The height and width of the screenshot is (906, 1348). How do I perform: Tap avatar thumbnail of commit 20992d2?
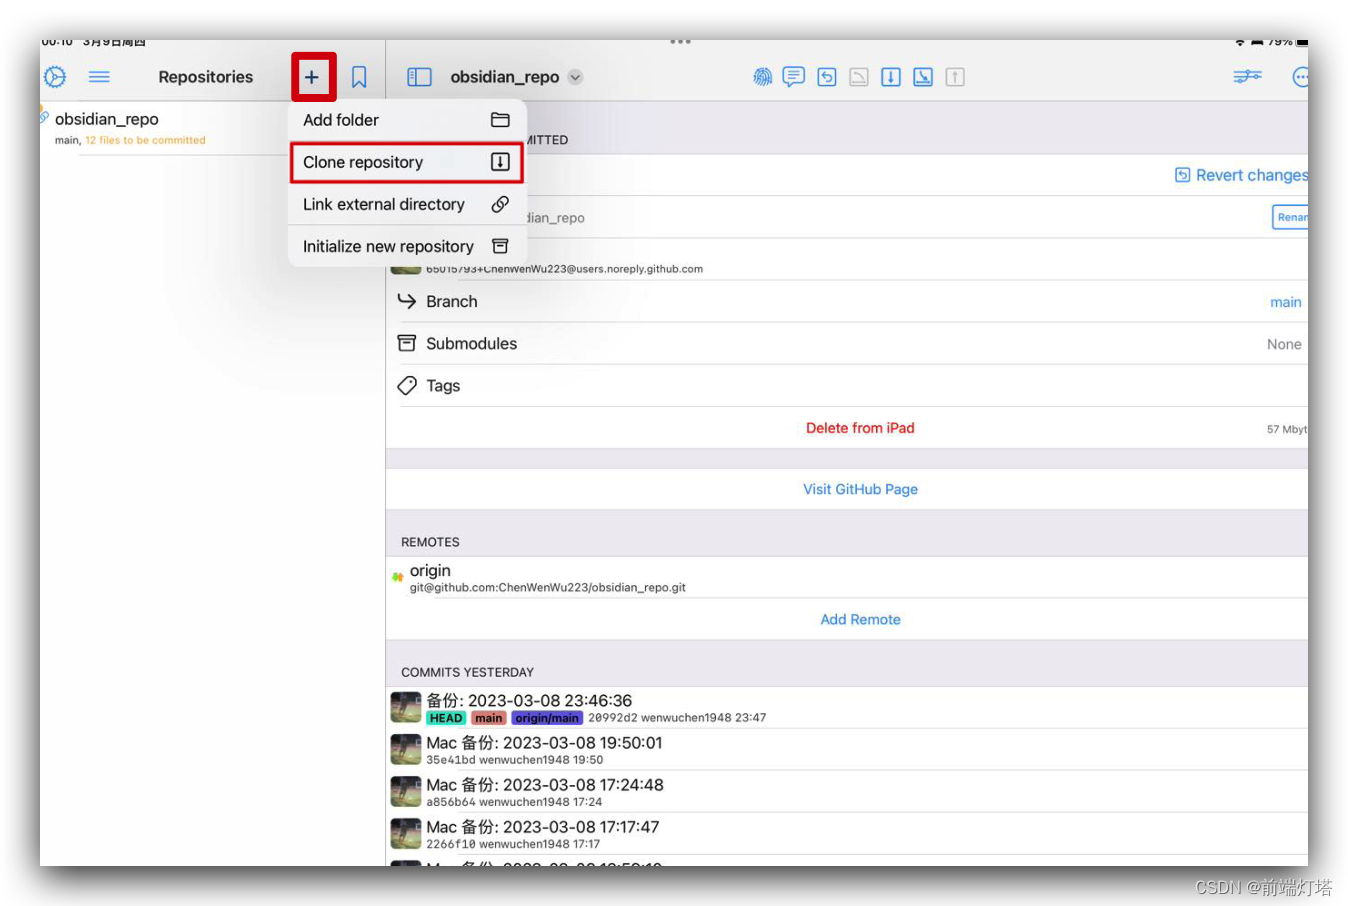[x=406, y=707]
